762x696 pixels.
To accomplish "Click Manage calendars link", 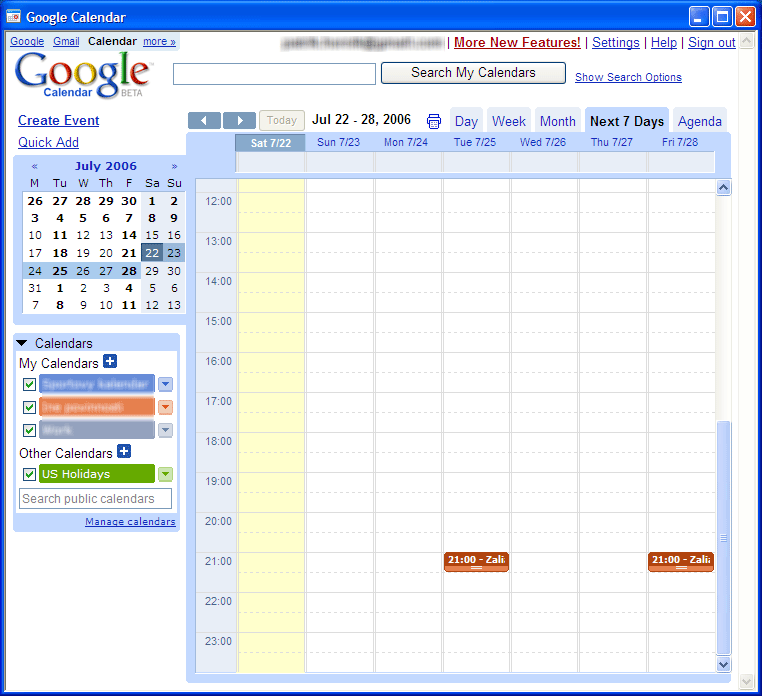I will click(x=130, y=522).
